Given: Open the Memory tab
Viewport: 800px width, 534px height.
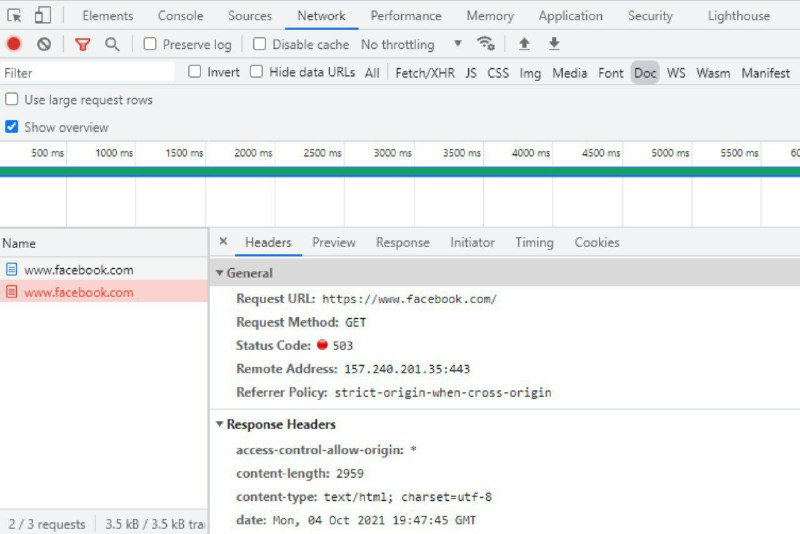Looking at the screenshot, I should (490, 16).
